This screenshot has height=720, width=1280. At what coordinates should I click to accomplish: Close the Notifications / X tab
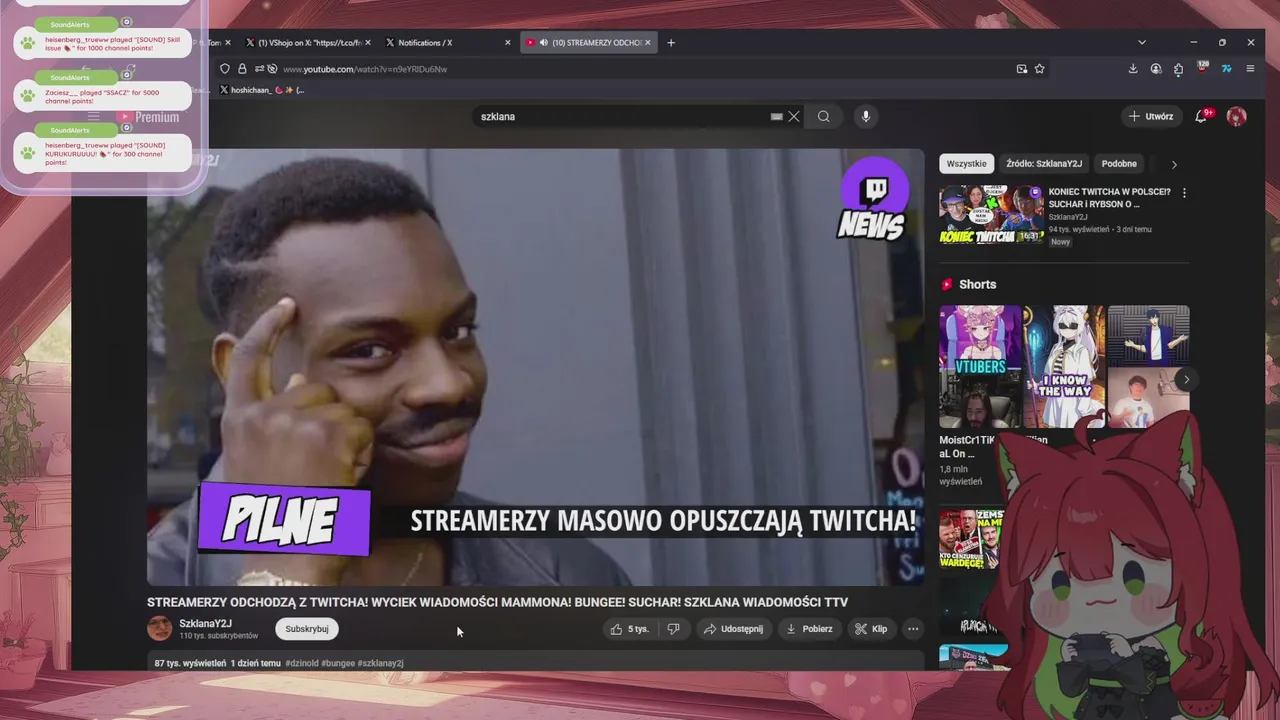(508, 43)
